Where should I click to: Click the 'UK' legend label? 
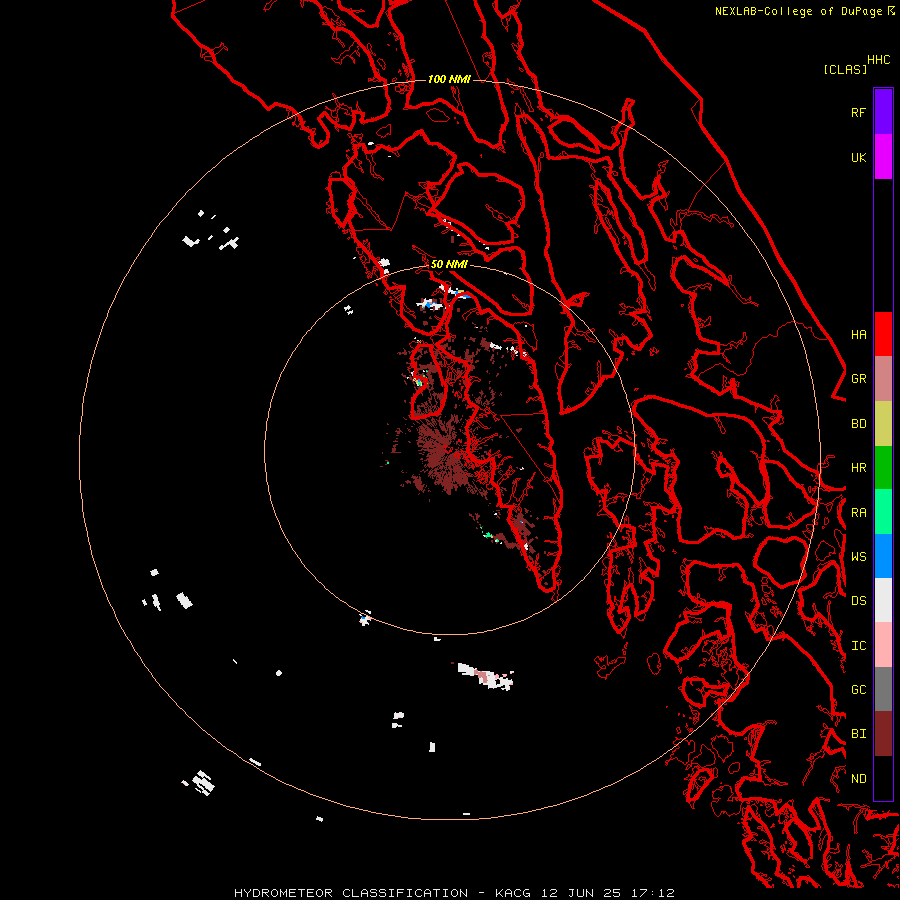point(858,157)
